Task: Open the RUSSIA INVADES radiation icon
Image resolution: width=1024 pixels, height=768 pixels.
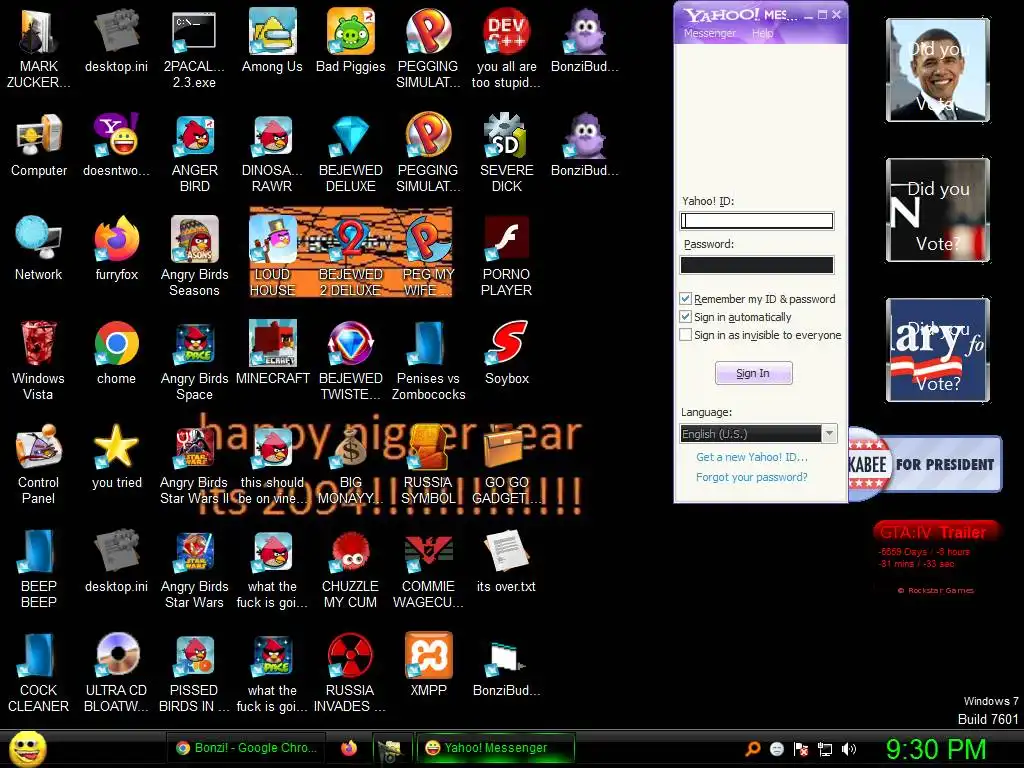Action: pyautogui.click(x=351, y=673)
